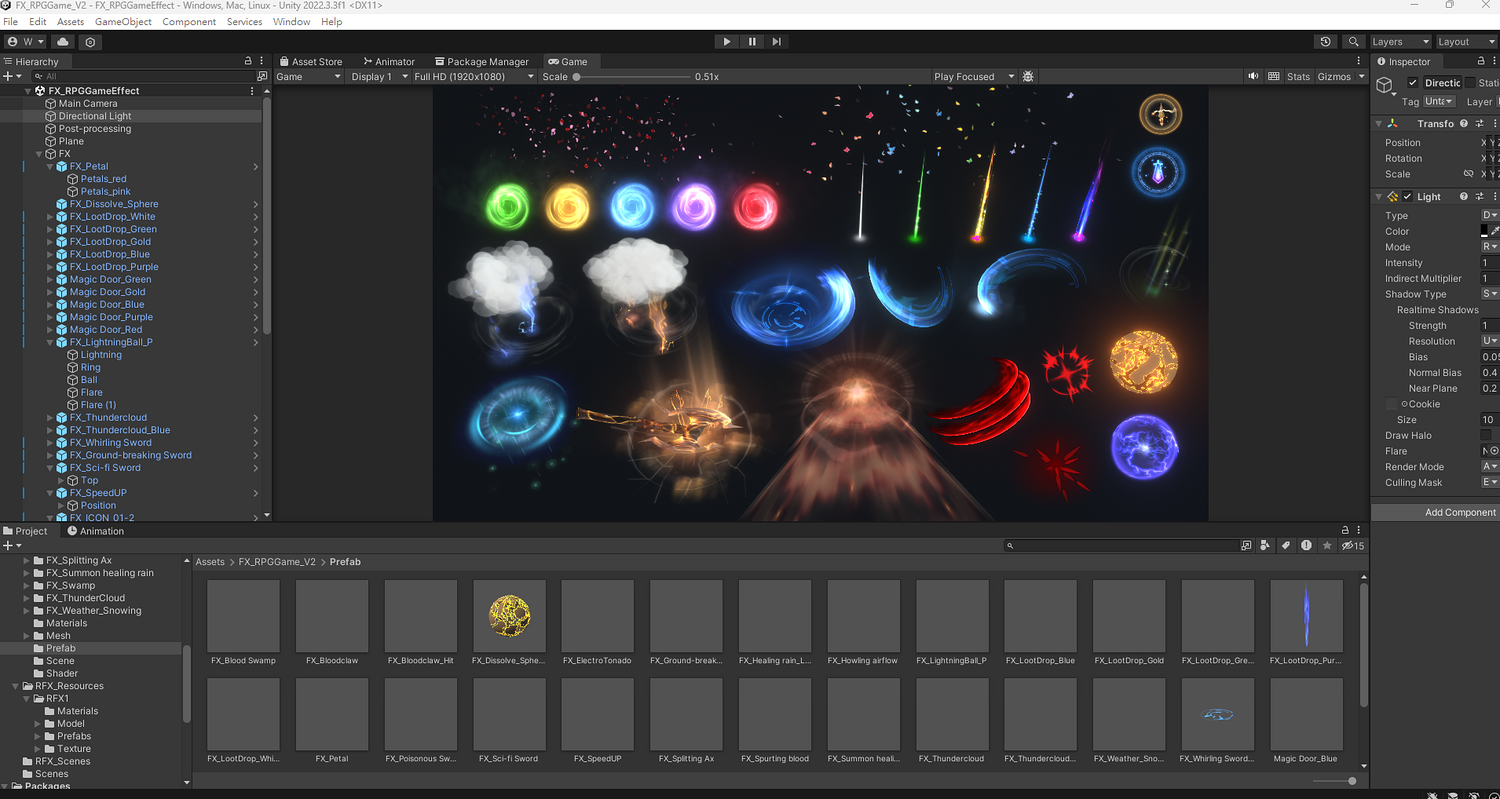Open the GameObject menu
The height and width of the screenshot is (799, 1500).
tap(123, 21)
